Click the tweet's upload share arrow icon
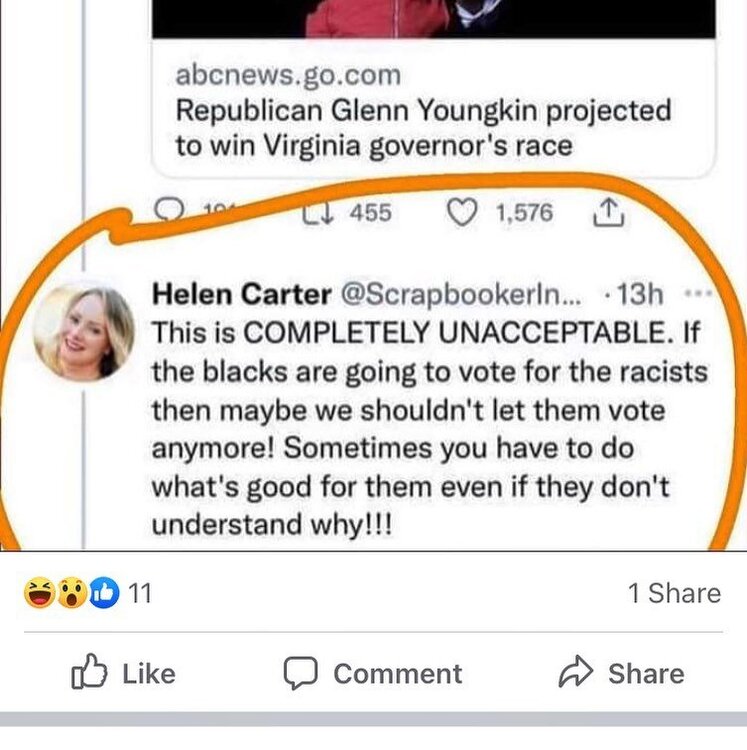Screen dimensions: 747x750 (x=609, y=212)
